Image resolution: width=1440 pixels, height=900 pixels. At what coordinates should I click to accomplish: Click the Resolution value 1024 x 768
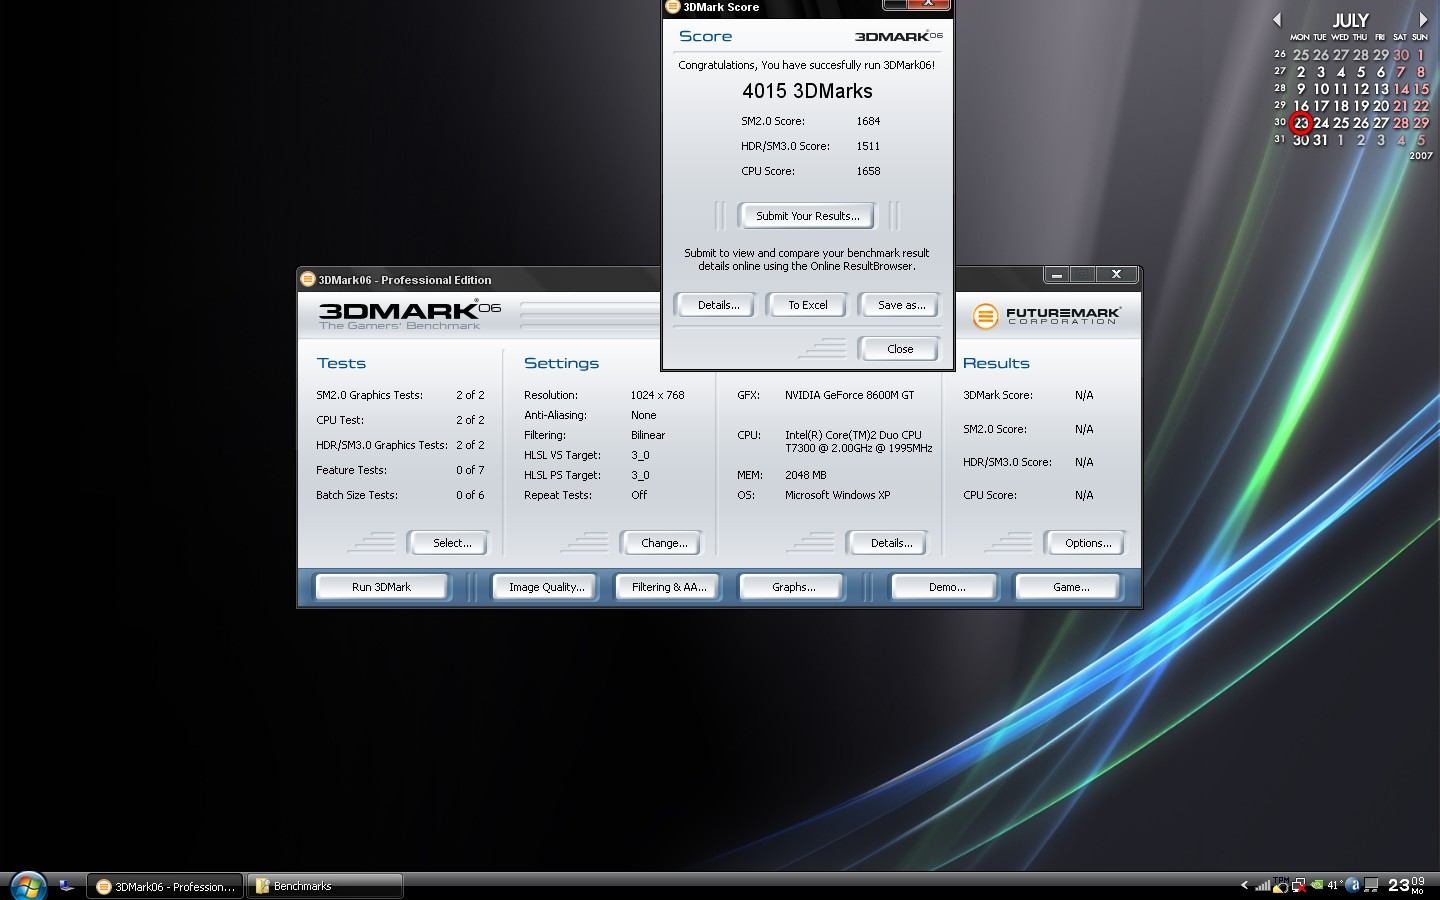tap(657, 395)
